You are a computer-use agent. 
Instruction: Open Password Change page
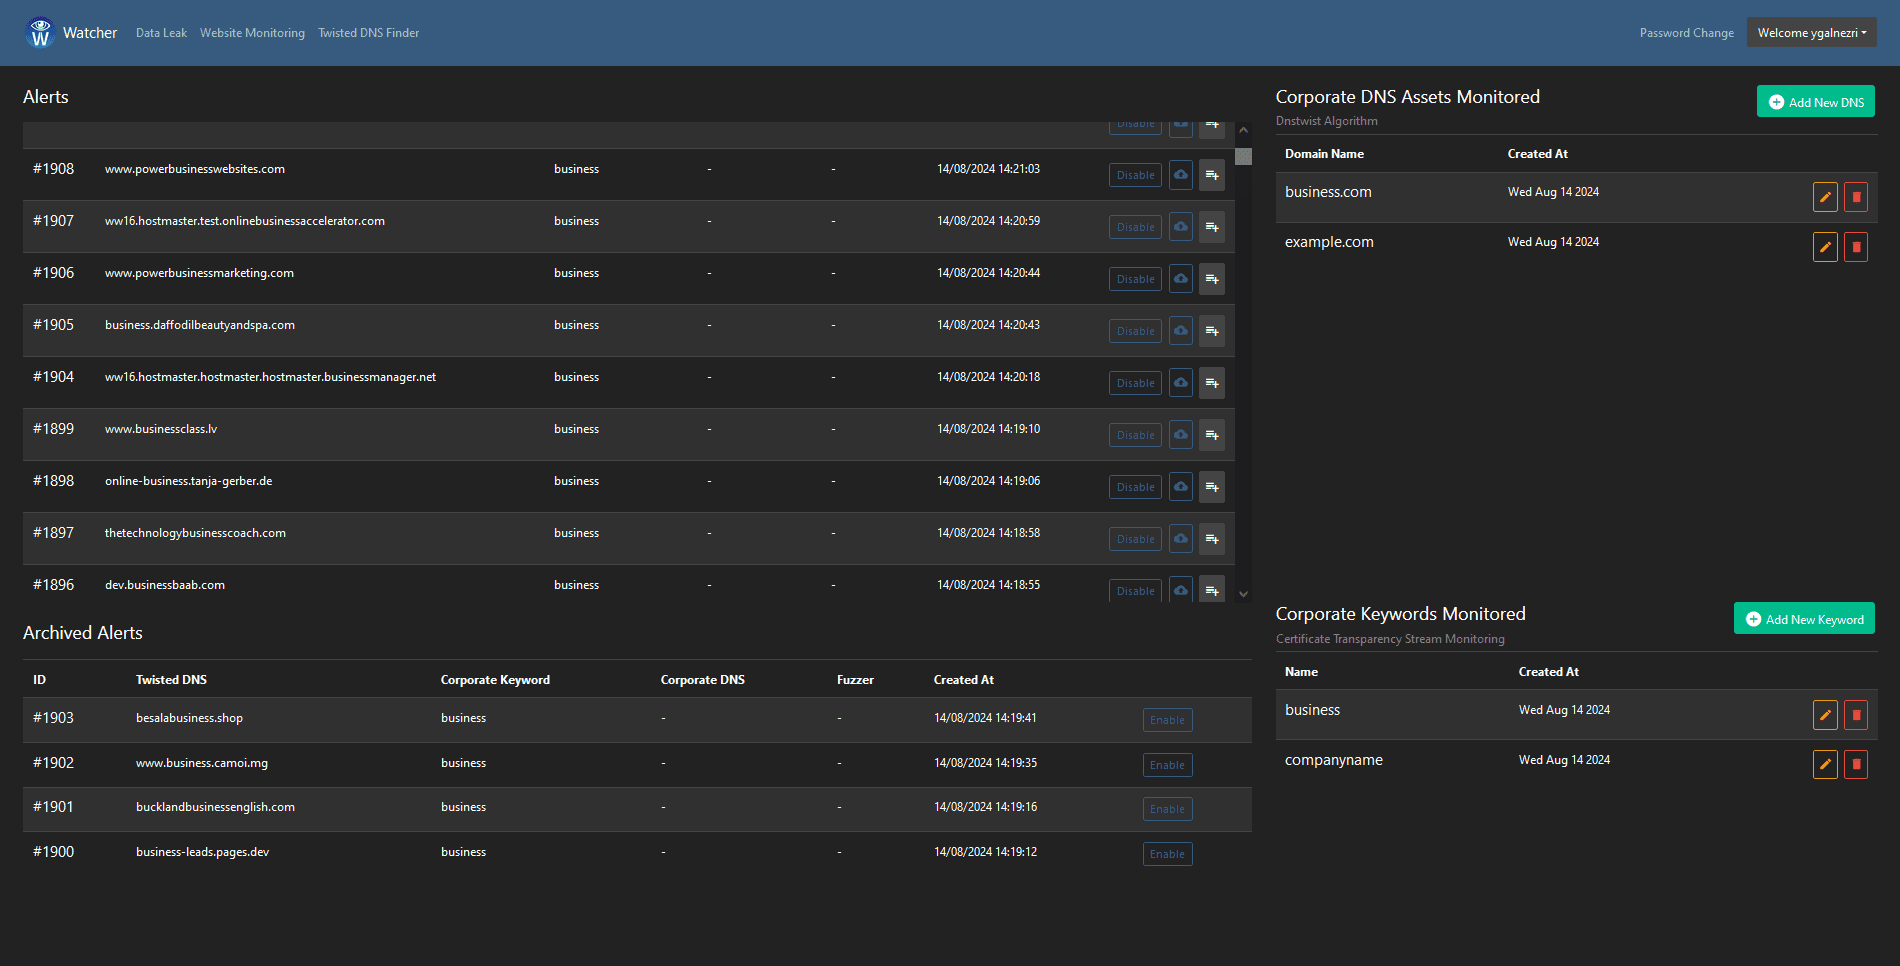(1686, 33)
